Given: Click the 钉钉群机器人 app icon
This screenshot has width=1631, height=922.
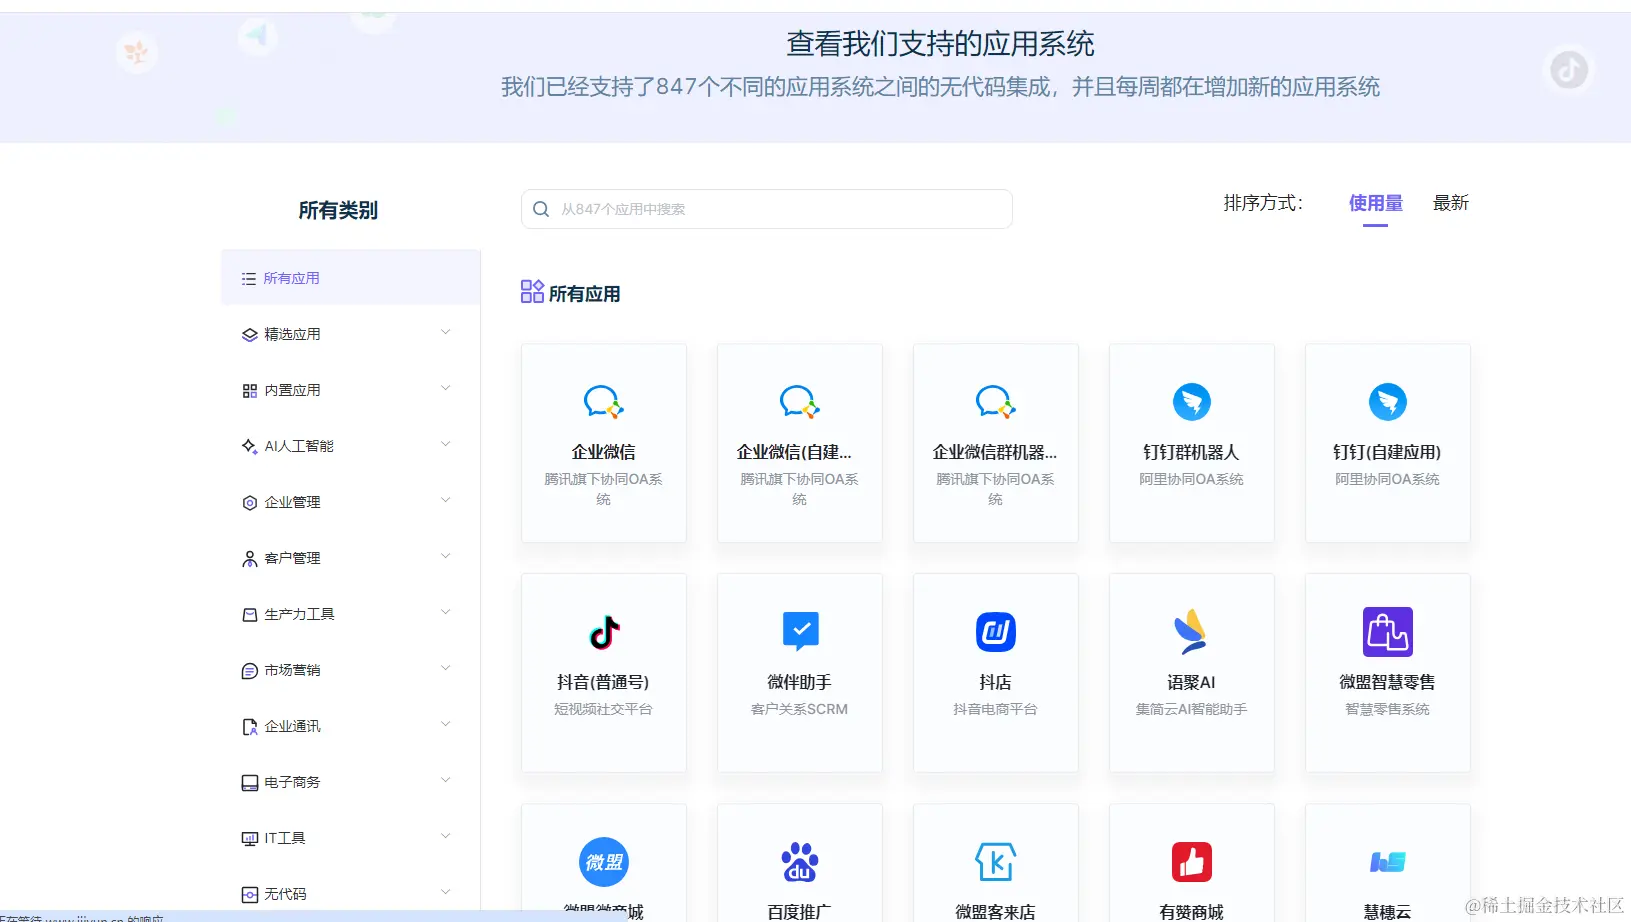Looking at the screenshot, I should pos(1192,402).
